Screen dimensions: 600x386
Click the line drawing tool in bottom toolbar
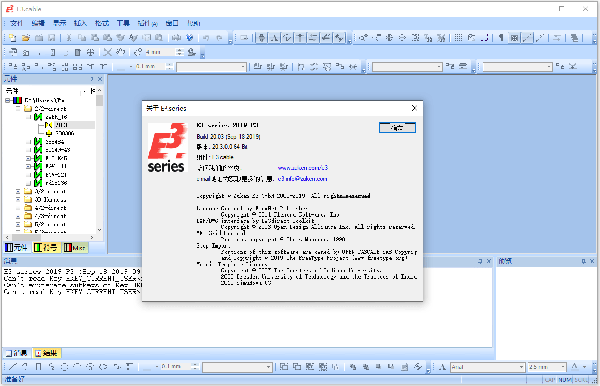13,366
